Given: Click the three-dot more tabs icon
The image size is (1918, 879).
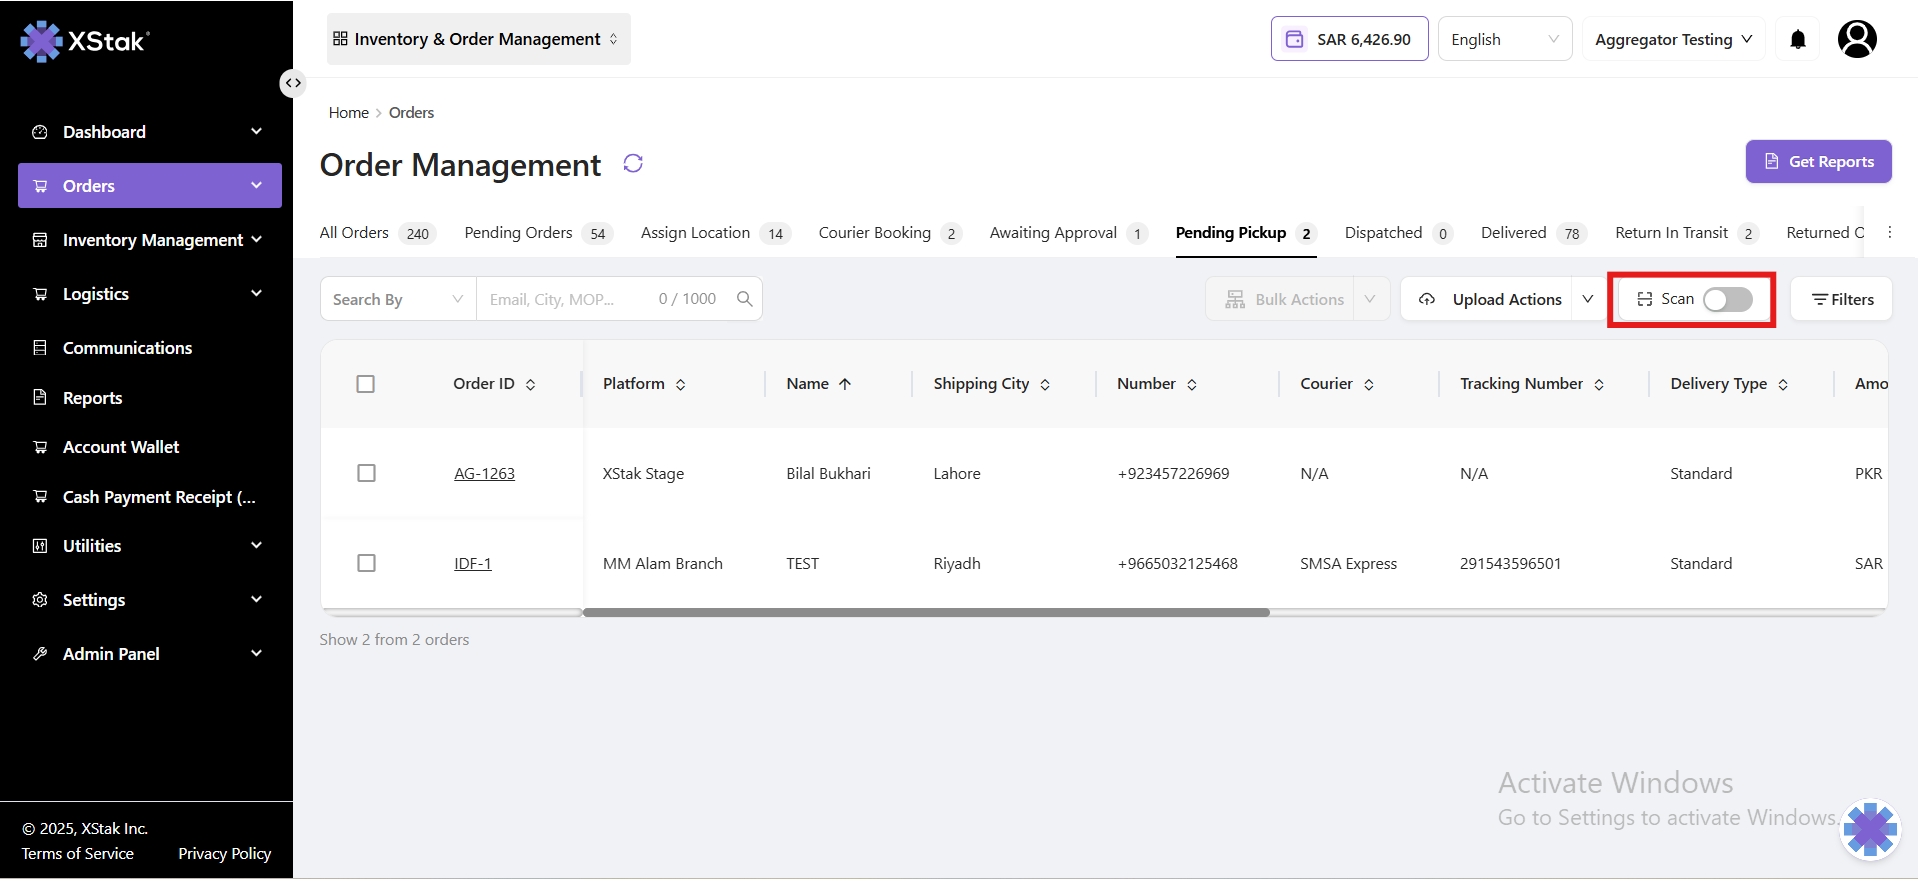Looking at the screenshot, I should click(x=1889, y=232).
